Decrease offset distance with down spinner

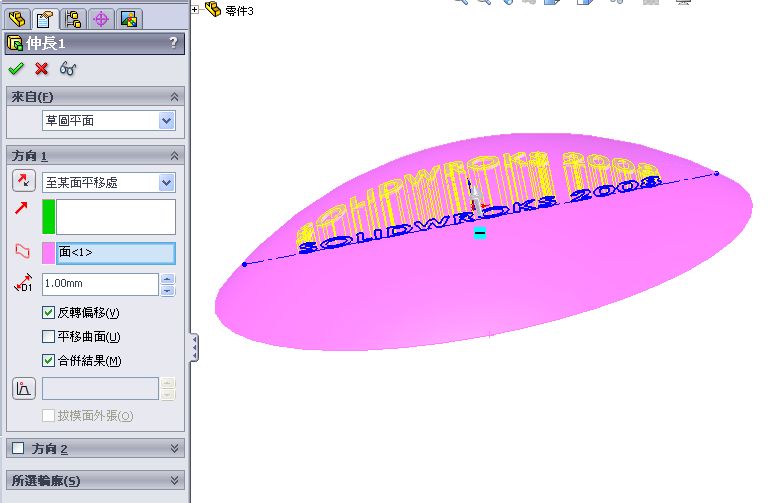(x=168, y=290)
